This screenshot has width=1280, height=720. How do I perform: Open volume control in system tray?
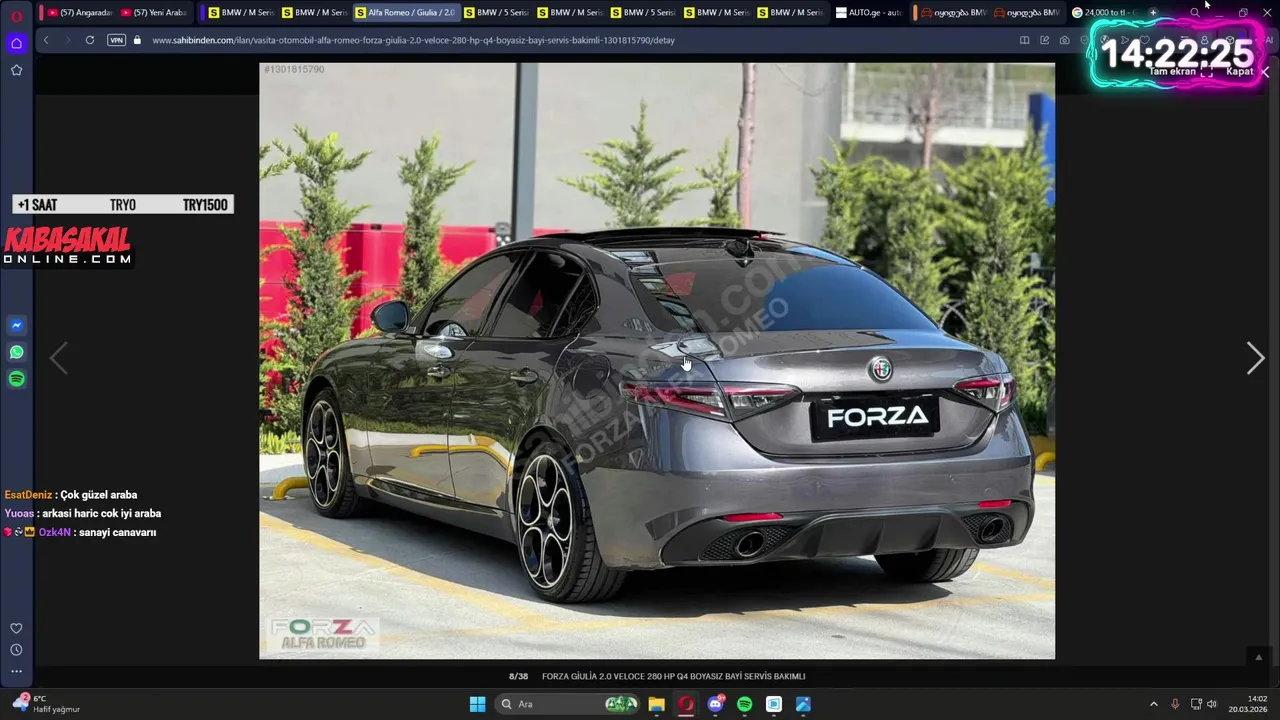[1212, 704]
